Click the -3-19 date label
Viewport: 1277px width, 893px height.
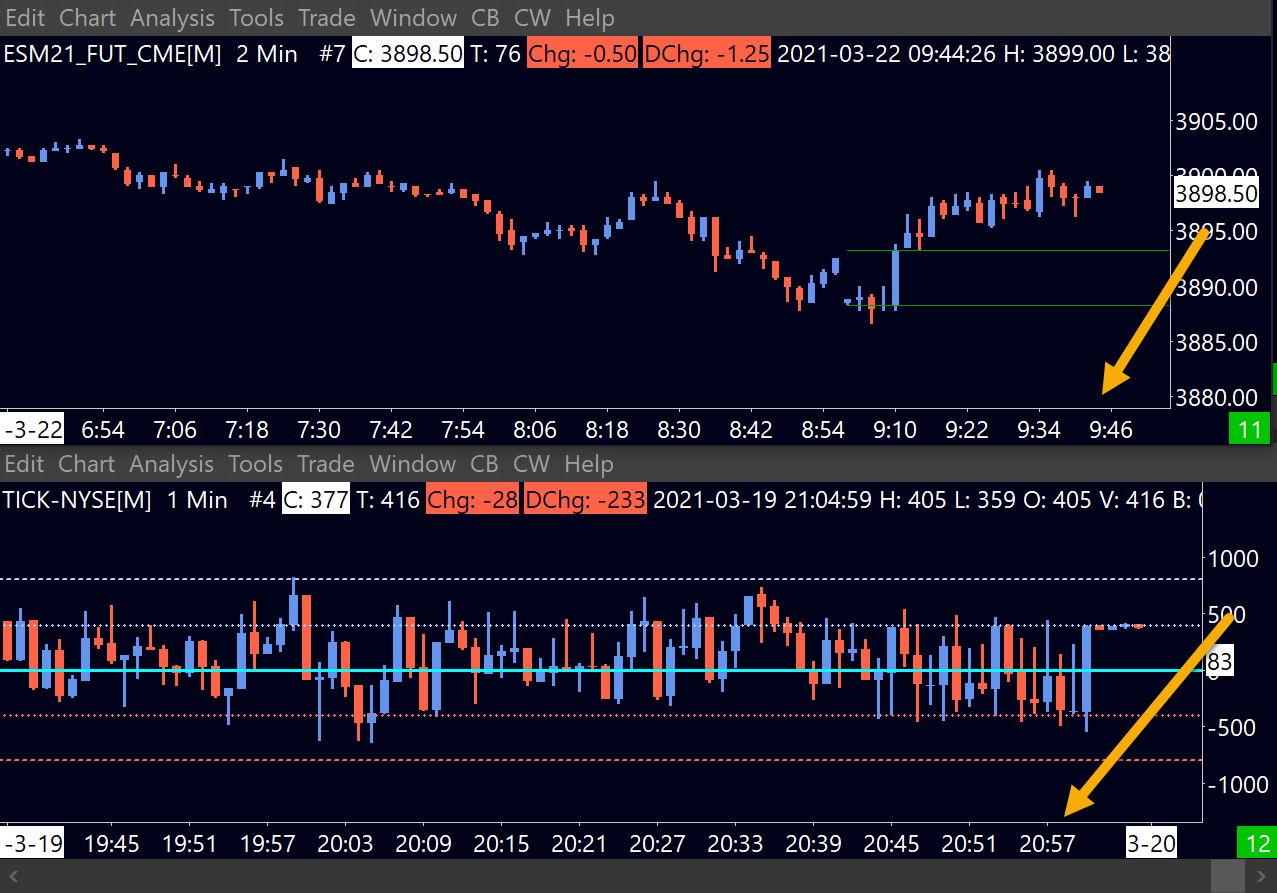click(34, 844)
